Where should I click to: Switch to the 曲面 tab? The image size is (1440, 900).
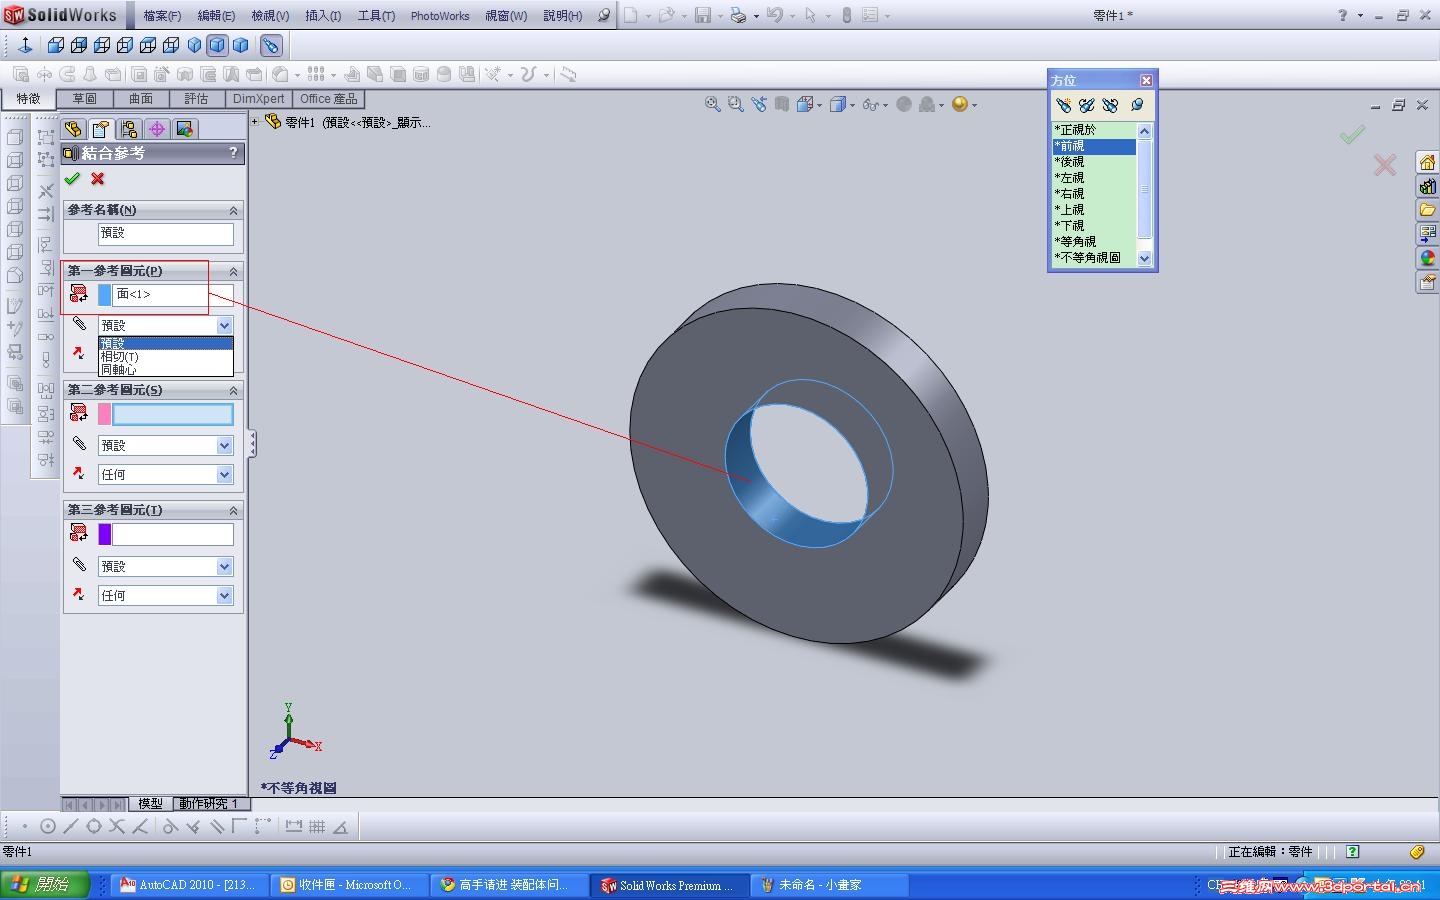[141, 99]
